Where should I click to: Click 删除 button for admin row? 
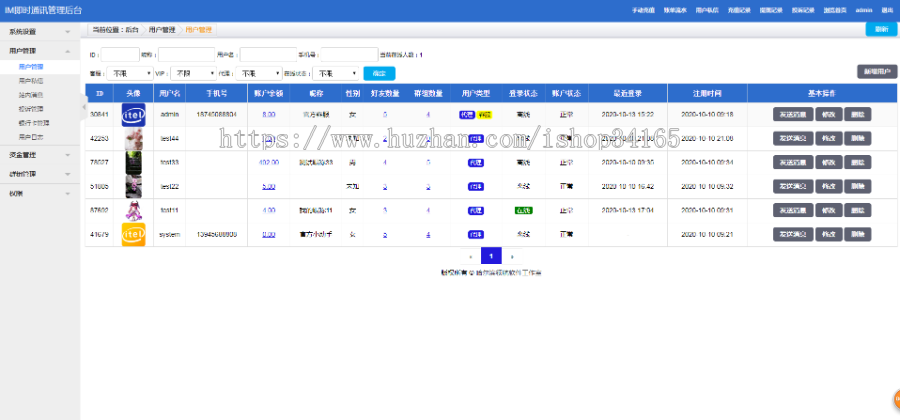[x=857, y=114]
